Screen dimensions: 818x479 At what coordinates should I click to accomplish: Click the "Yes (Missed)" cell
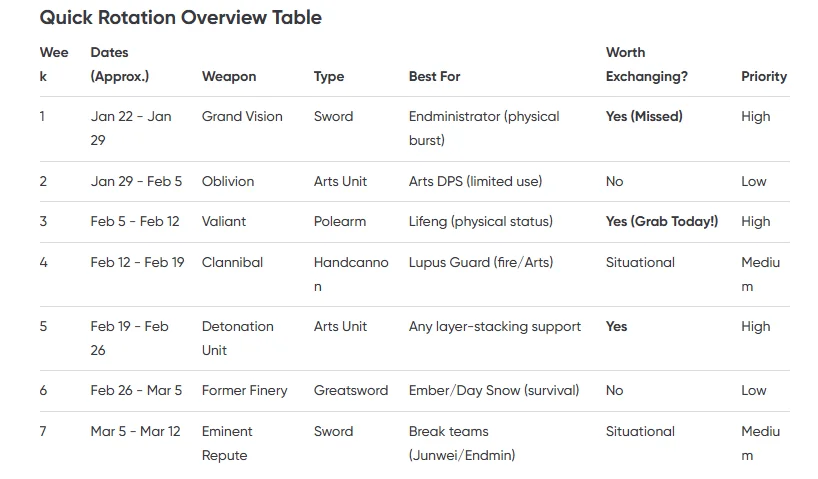644,116
